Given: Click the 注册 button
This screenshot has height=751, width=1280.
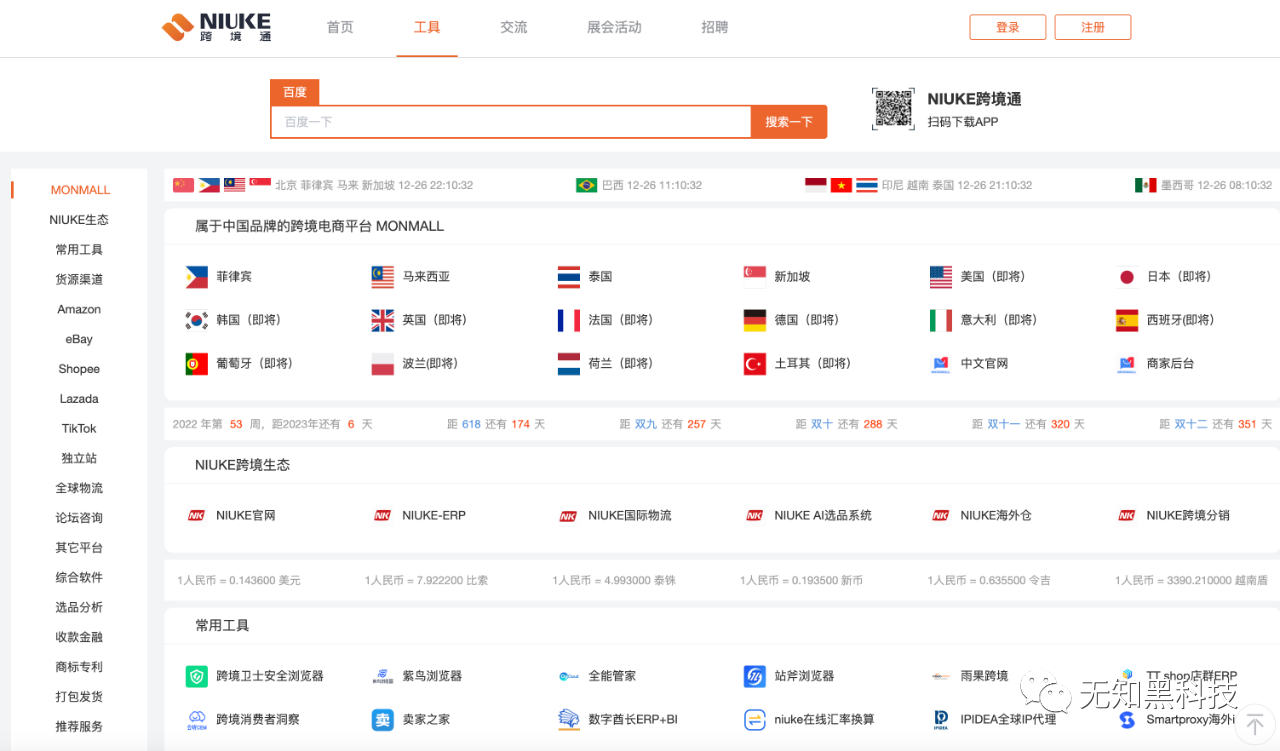Looking at the screenshot, I should point(1093,27).
